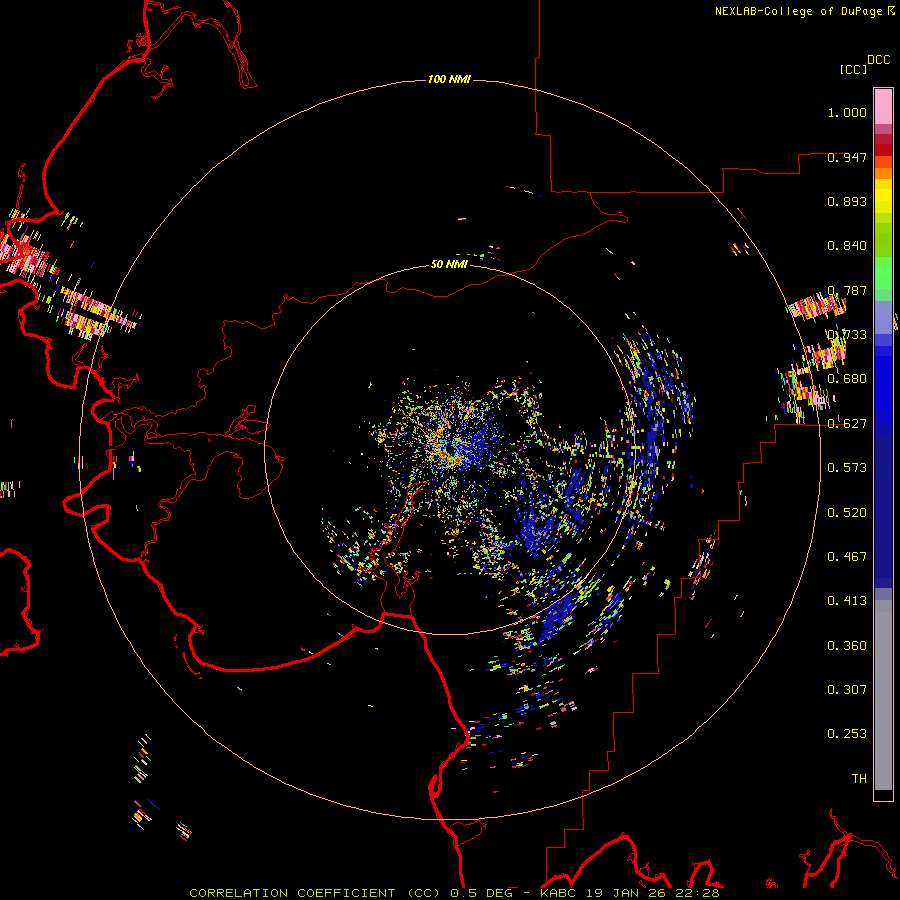Click the 0.787 scale value
900x900 pixels.
tap(847, 290)
